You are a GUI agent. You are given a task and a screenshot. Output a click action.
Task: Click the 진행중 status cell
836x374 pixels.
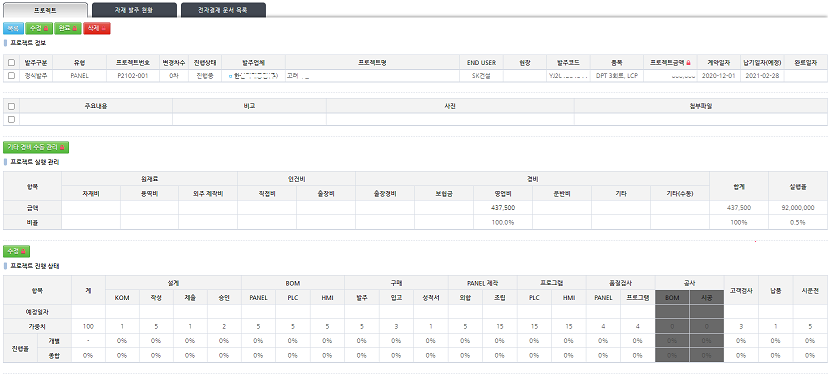tap(205, 76)
